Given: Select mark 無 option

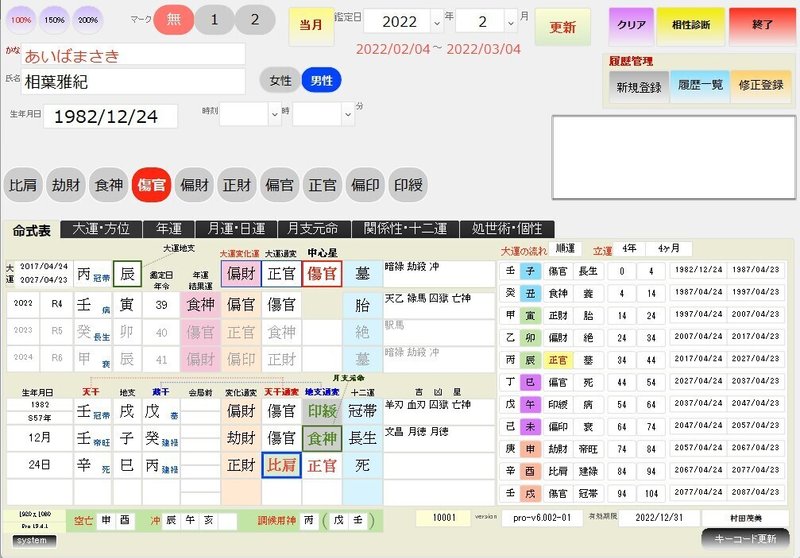Looking at the screenshot, I should (x=173, y=20).
